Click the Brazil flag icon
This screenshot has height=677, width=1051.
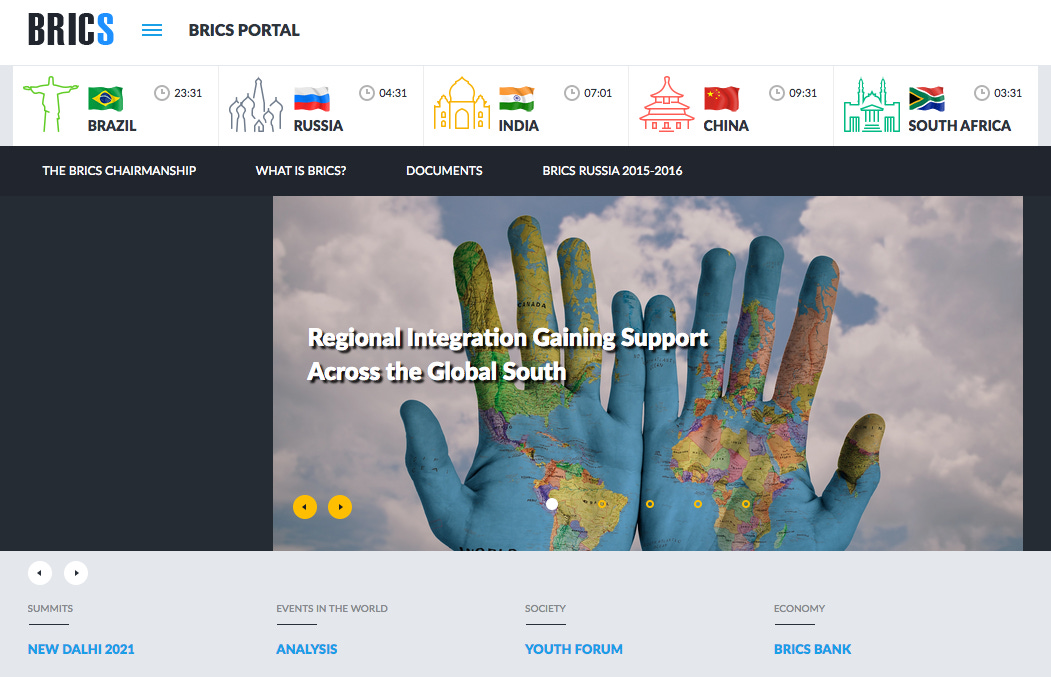[x=105, y=99]
